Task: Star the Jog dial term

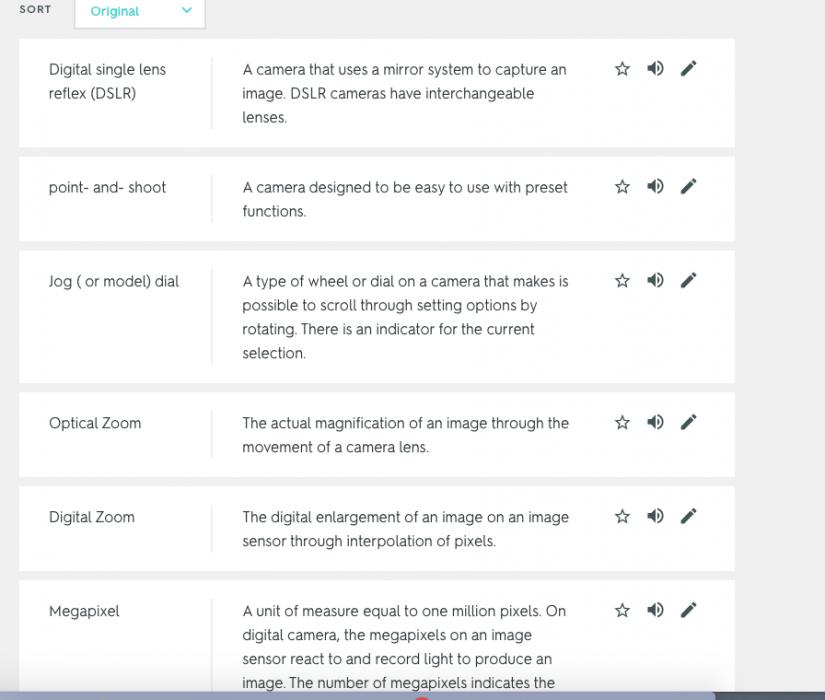Action: coord(622,281)
